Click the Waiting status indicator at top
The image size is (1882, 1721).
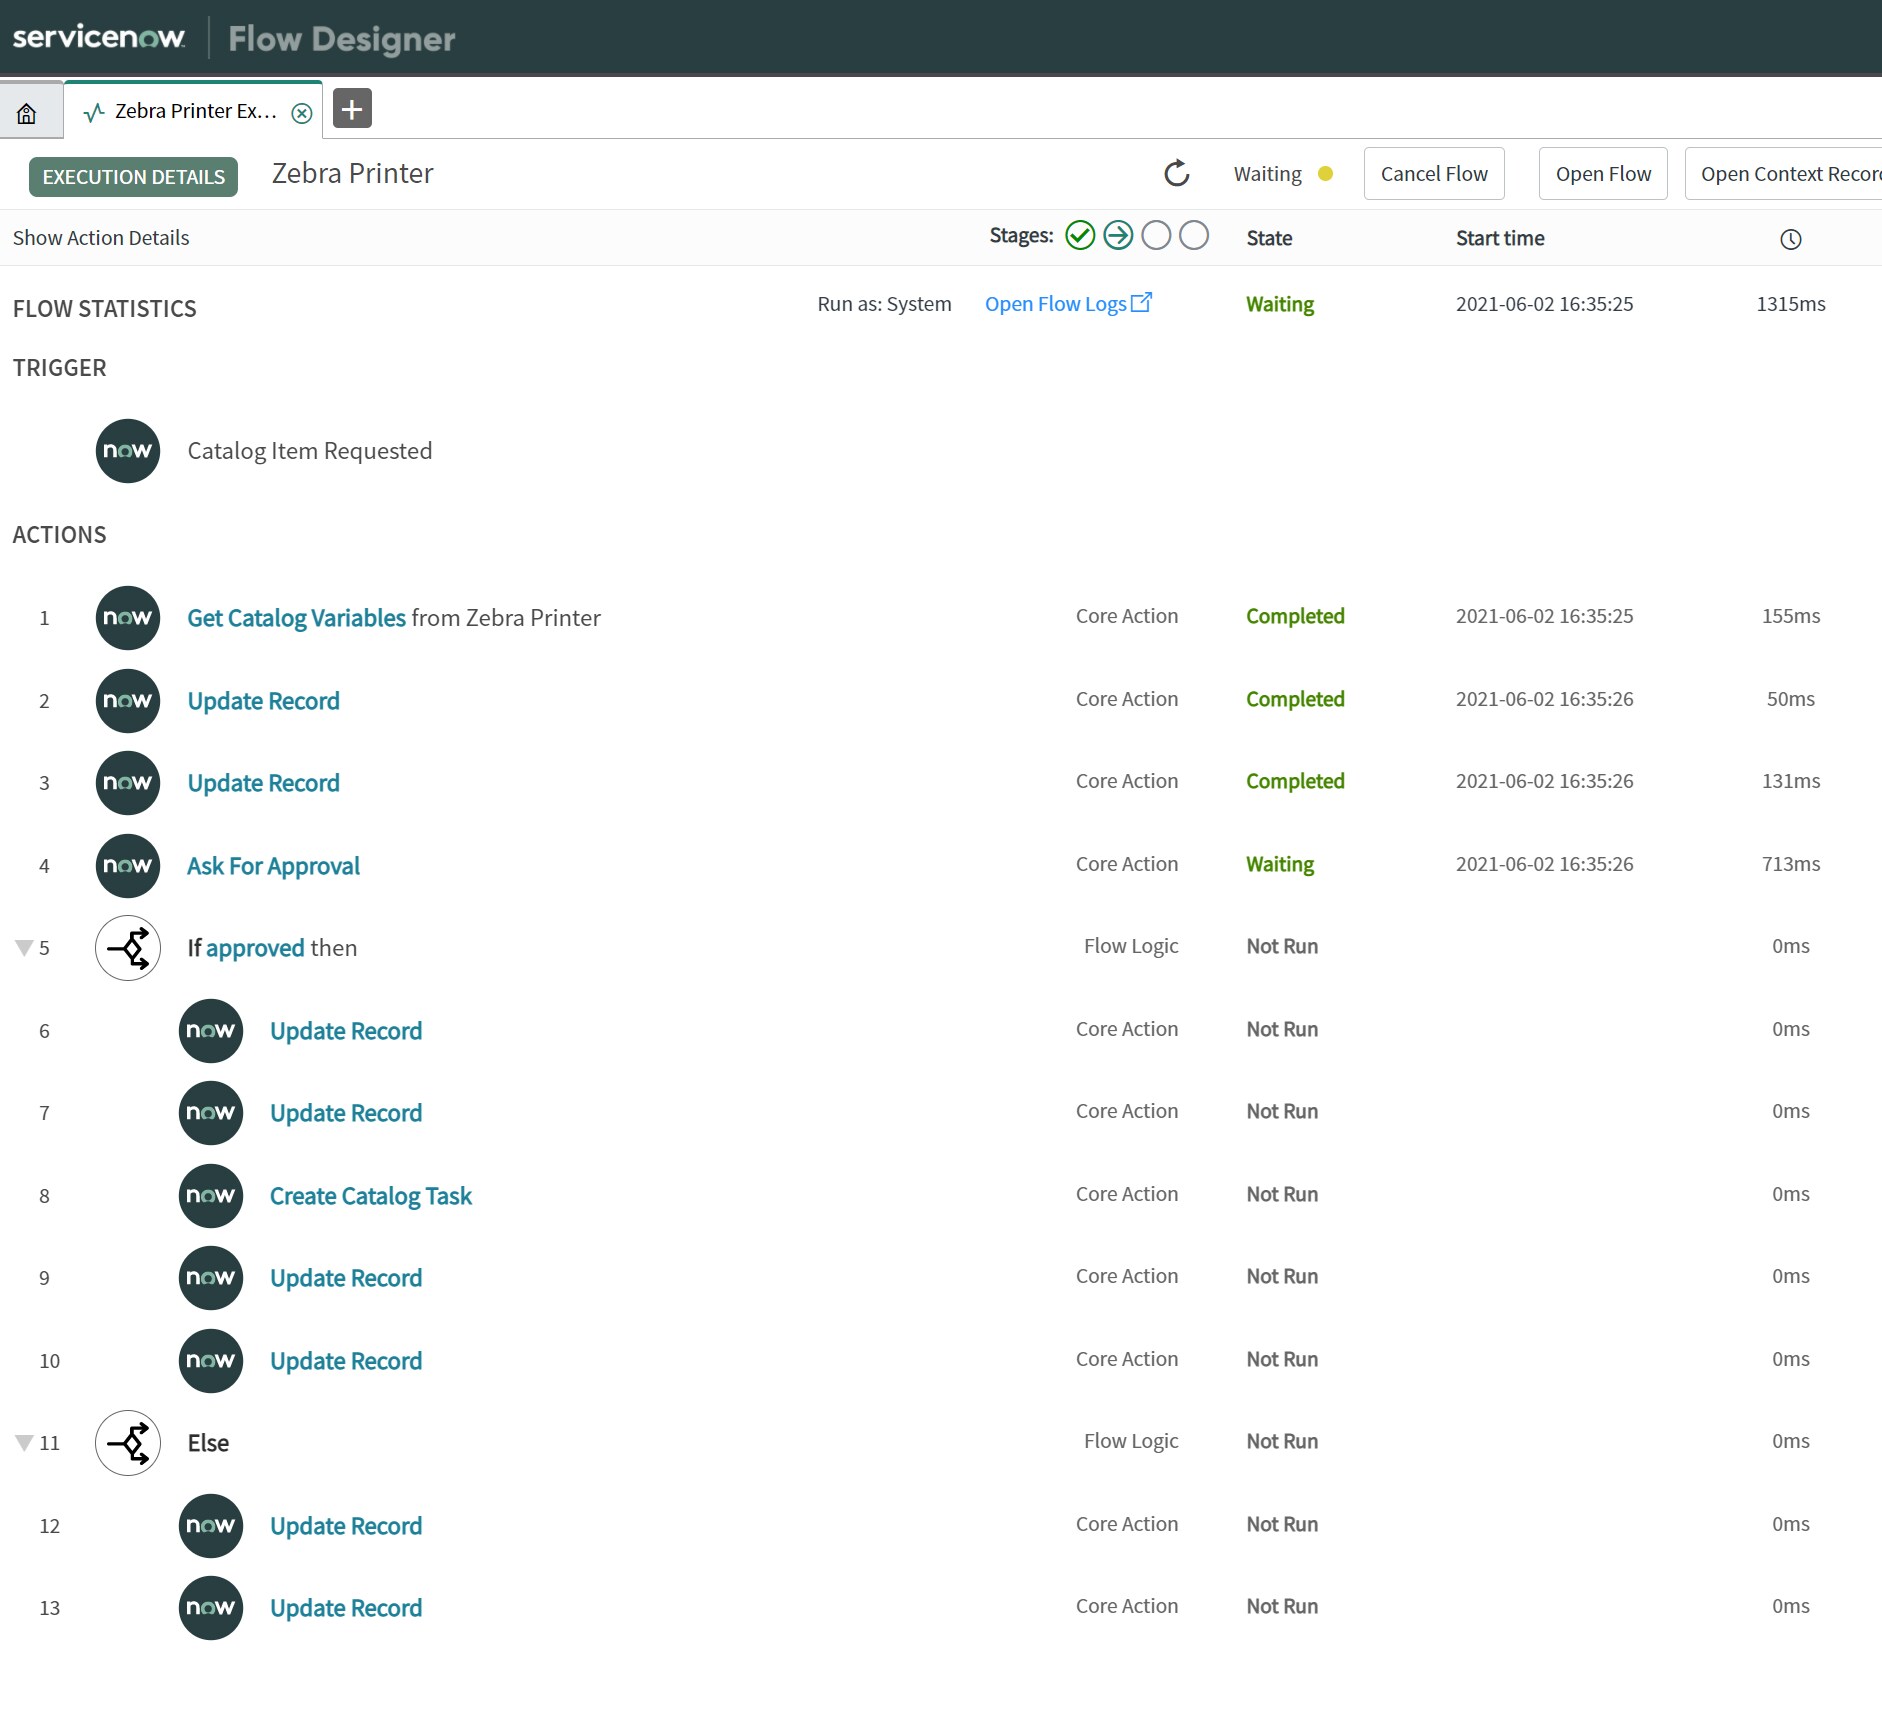point(1283,174)
